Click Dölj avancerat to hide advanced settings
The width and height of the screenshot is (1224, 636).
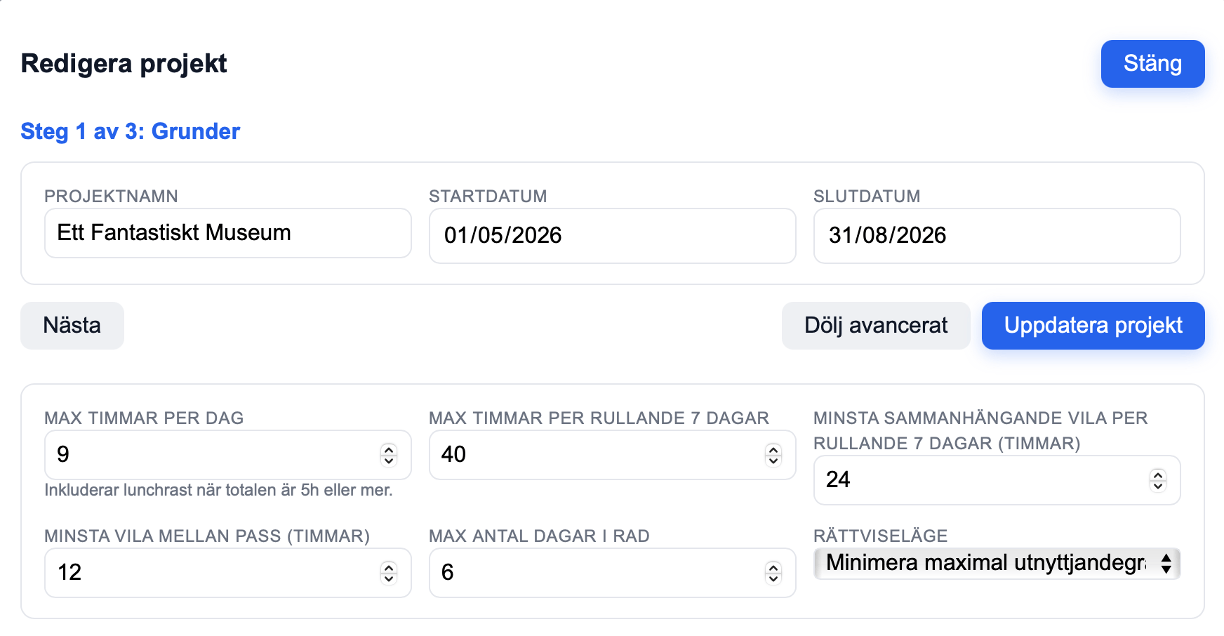coord(875,325)
